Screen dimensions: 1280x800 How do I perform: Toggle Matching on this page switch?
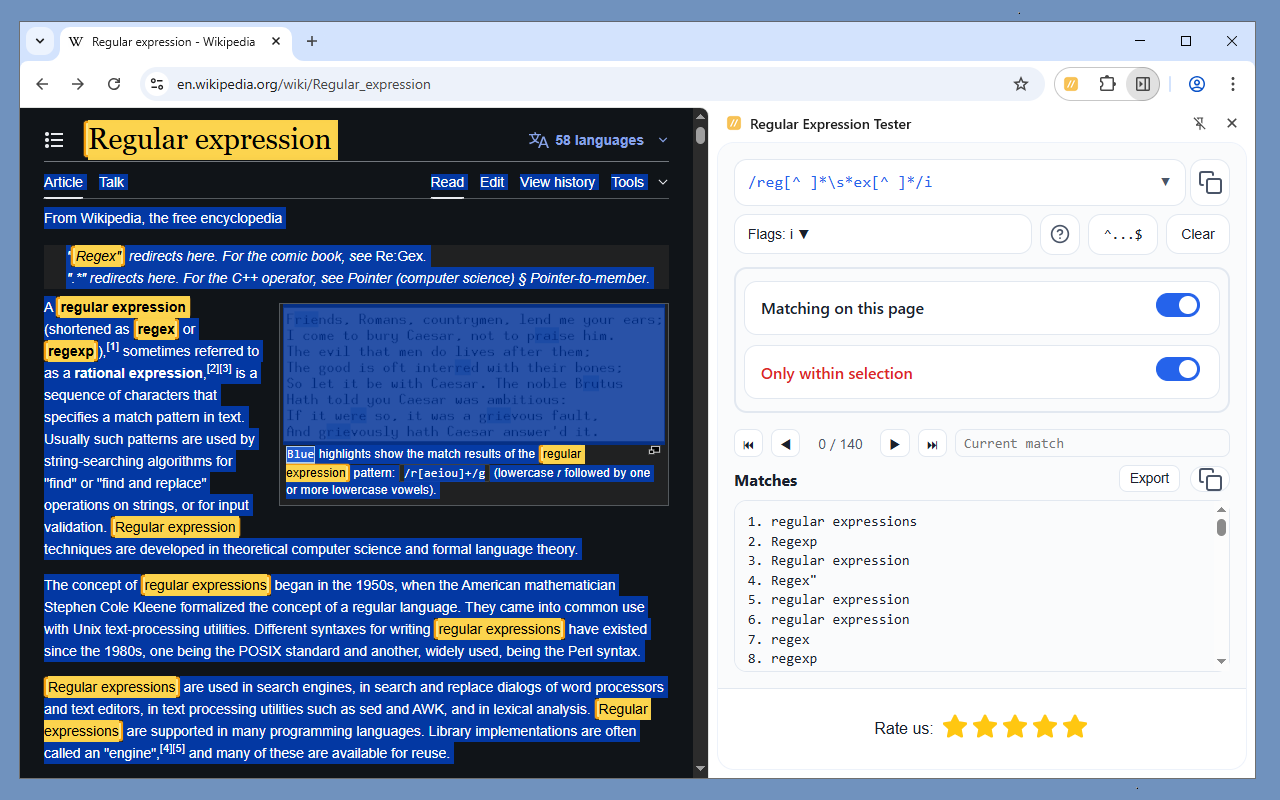pos(1178,306)
